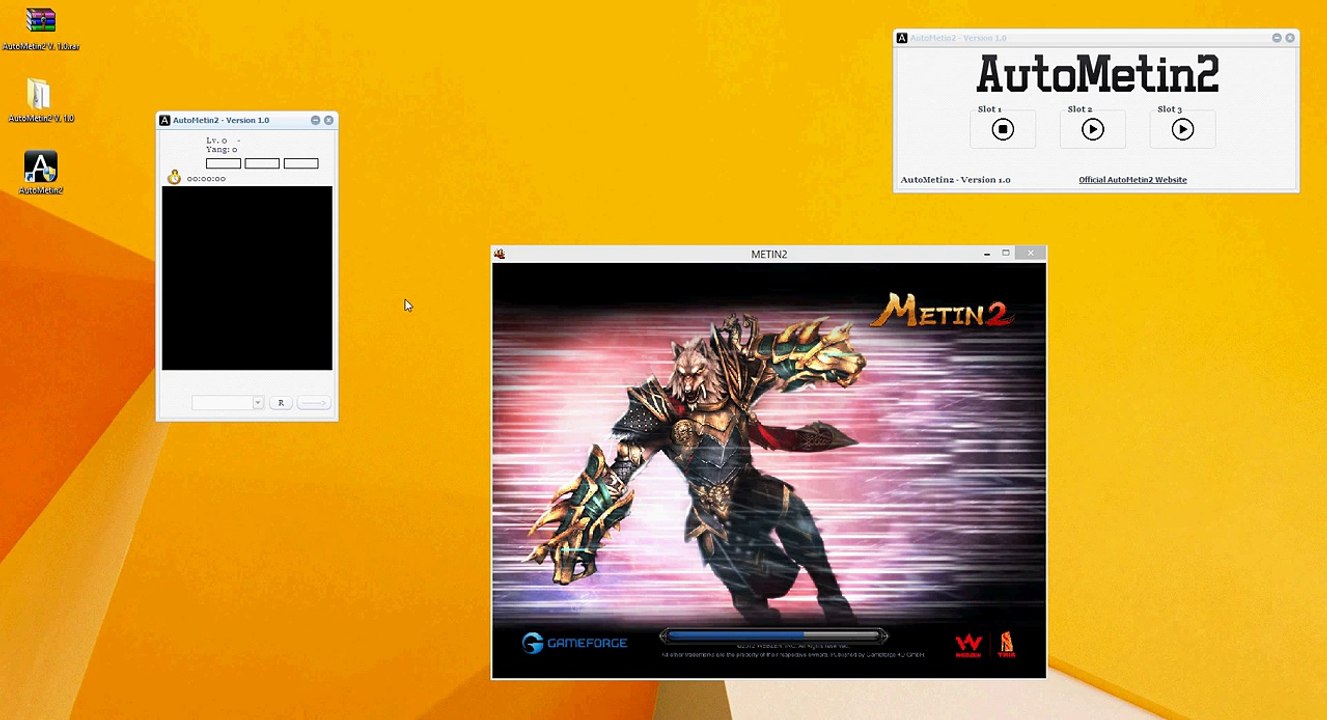Maximize the METIN2 game window
The image size is (1327, 720).
tap(1006, 253)
